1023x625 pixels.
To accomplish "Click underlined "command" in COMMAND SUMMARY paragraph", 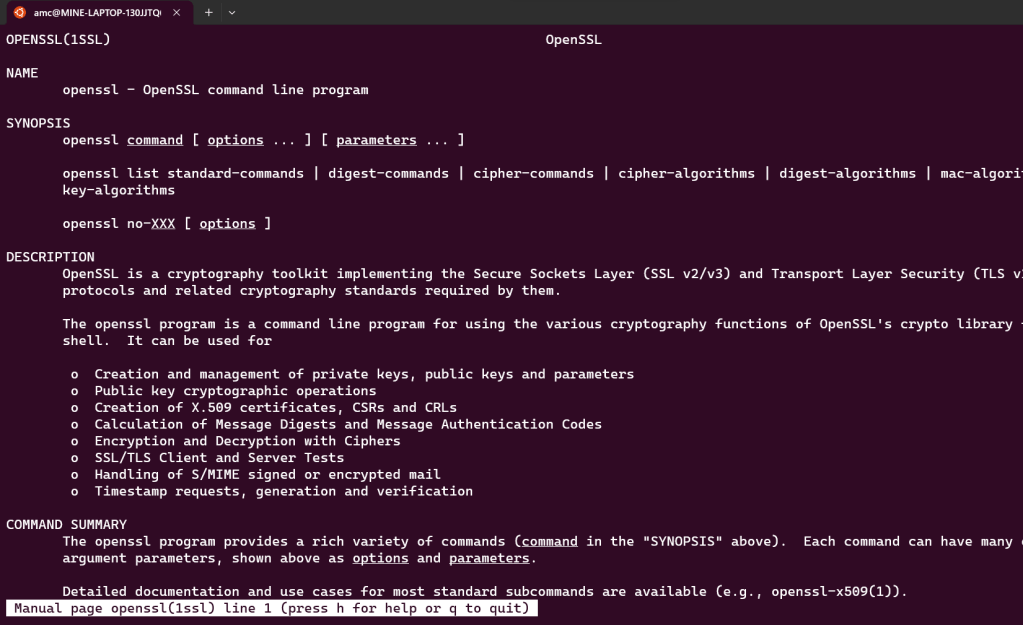I will (x=549, y=541).
